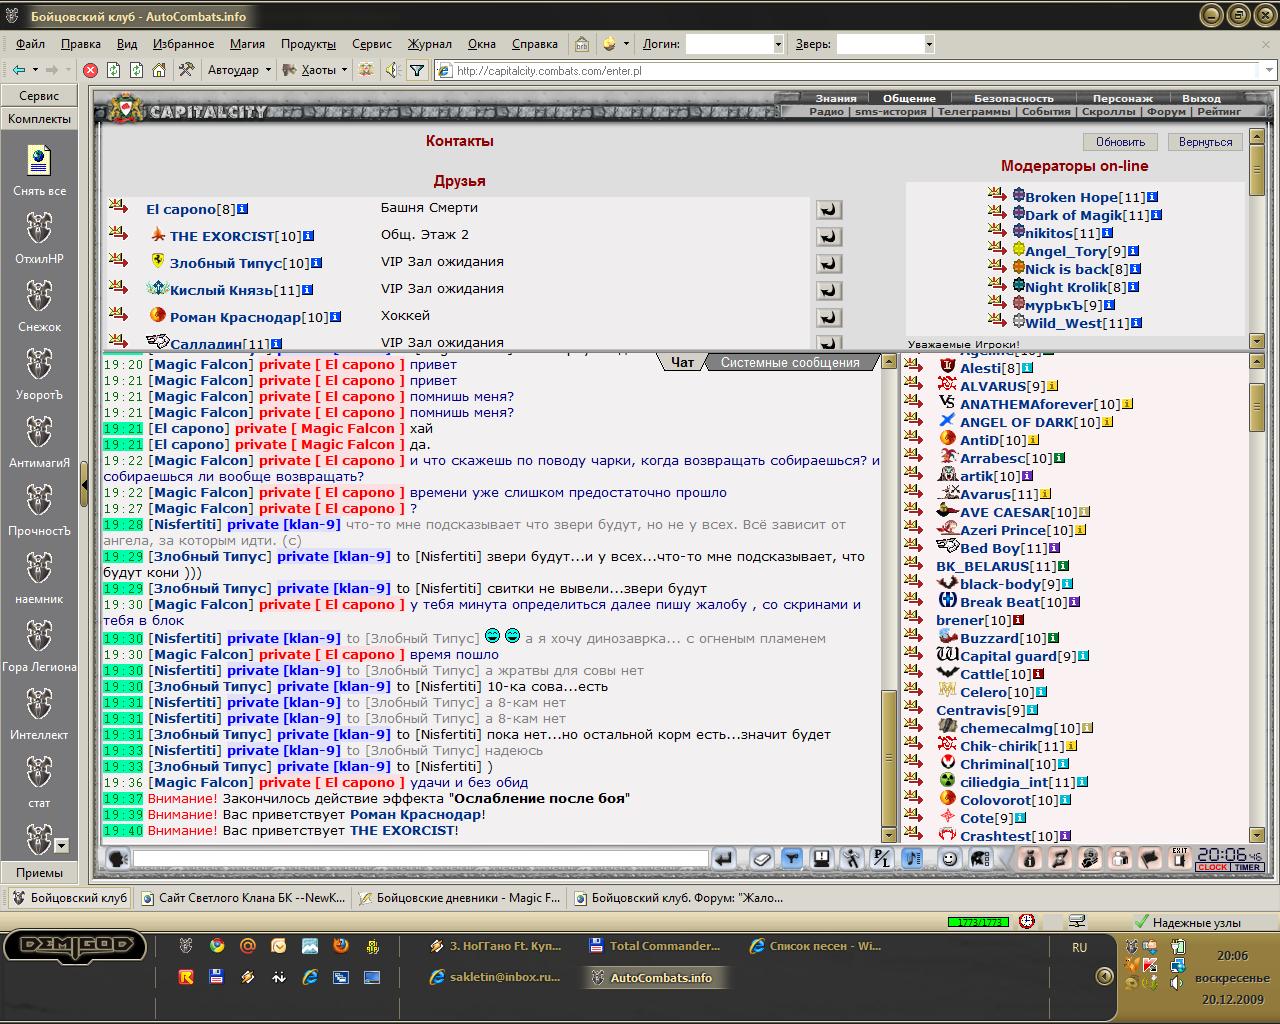Click the translit P/L icon in chat bar

click(x=881, y=858)
